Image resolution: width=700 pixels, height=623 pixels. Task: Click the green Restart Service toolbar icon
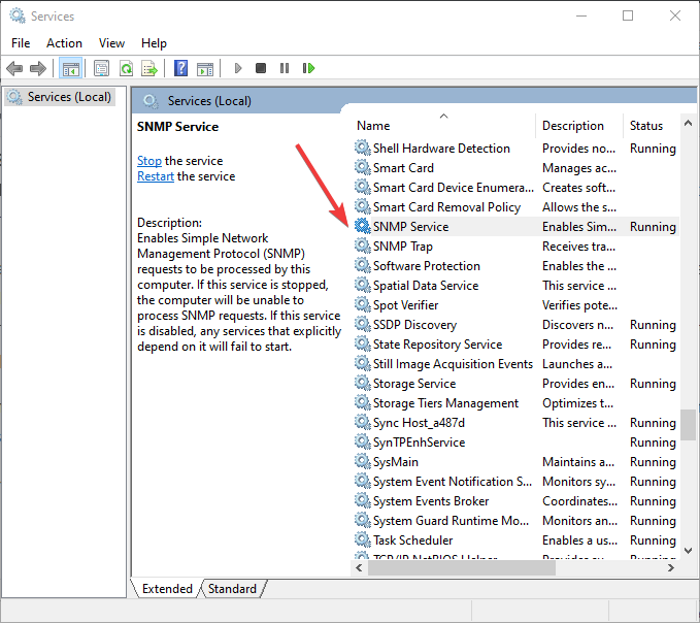click(x=309, y=68)
